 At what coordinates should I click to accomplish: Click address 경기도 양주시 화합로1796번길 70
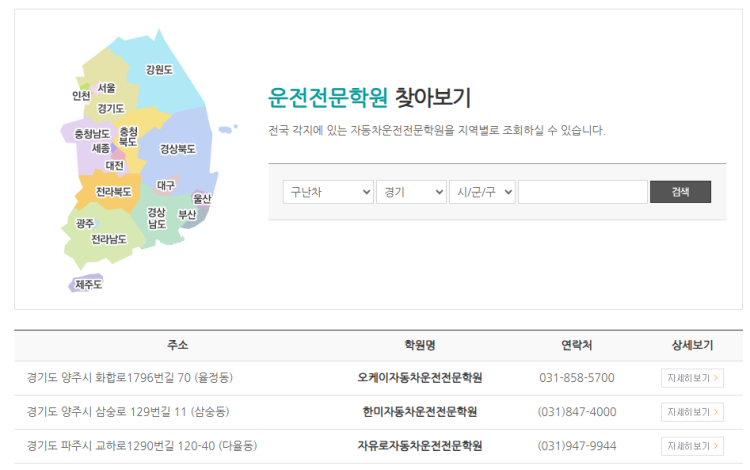(x=130, y=378)
